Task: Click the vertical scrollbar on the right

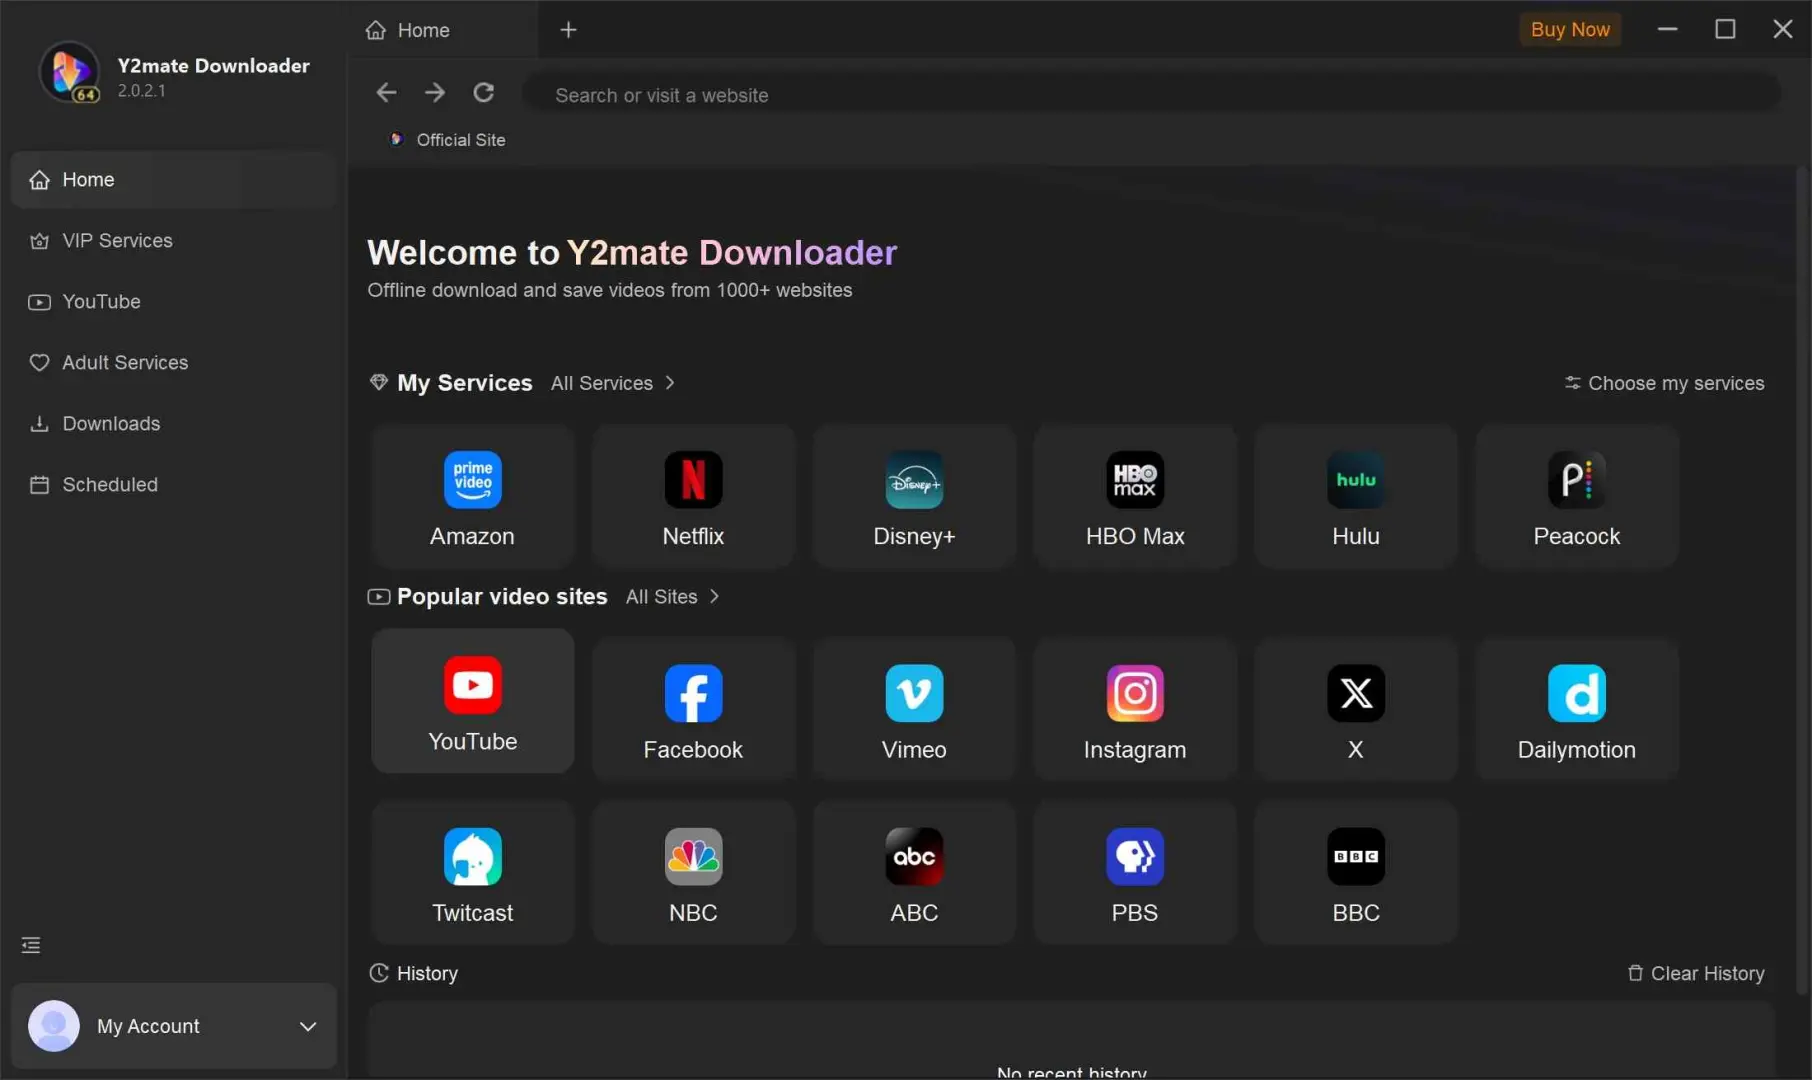Action: click(1803, 580)
